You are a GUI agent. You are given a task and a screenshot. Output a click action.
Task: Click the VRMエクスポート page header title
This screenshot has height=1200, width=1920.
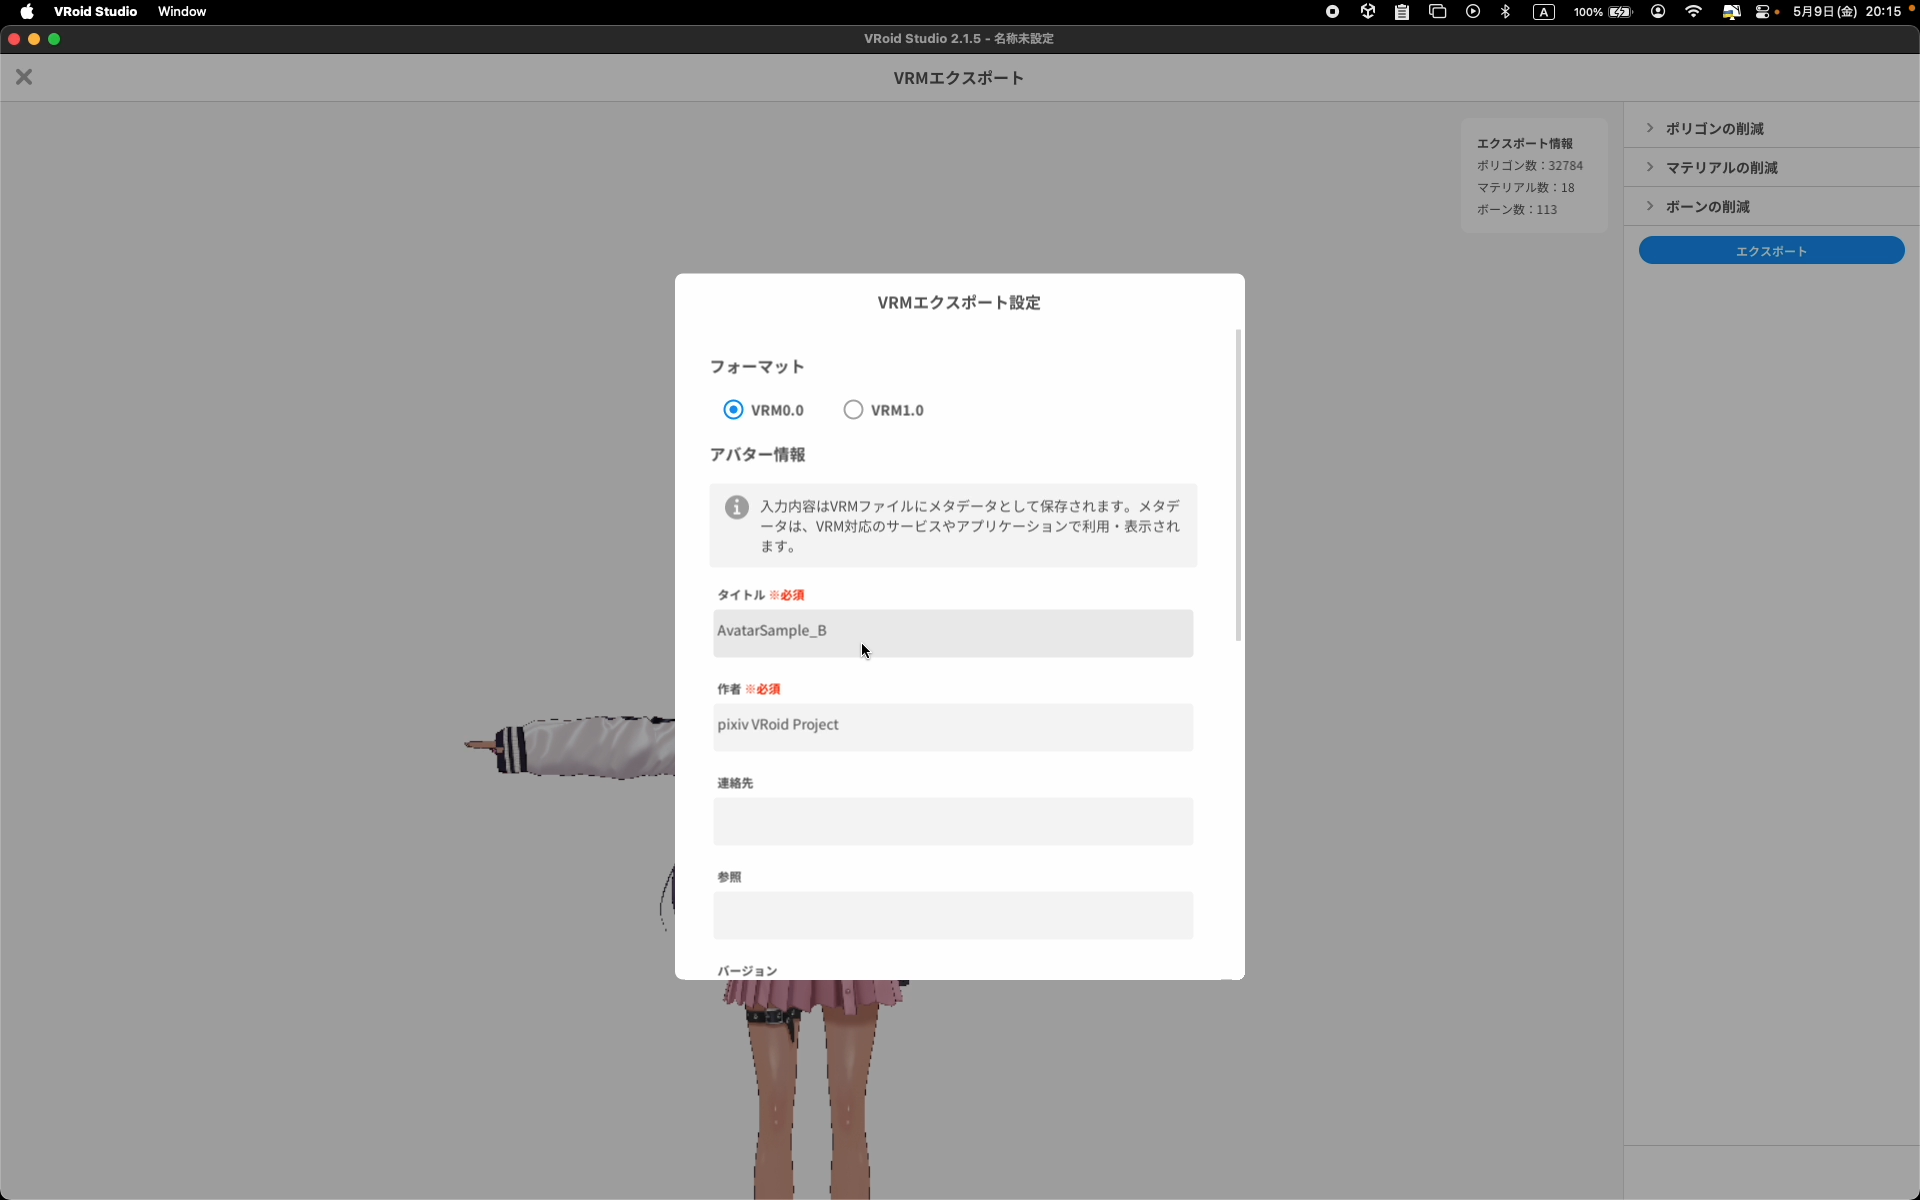point(959,78)
